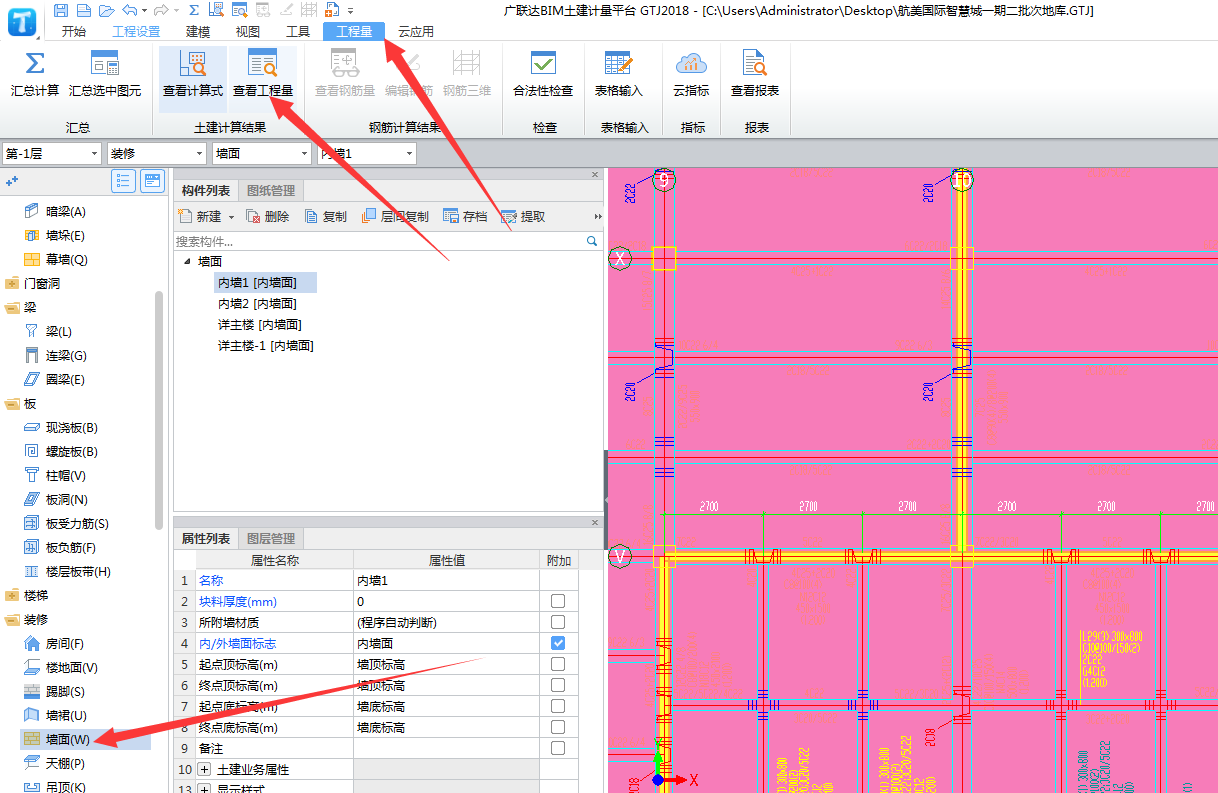
Task: Switch navigation pane to the second view icon
Action: 152,181
